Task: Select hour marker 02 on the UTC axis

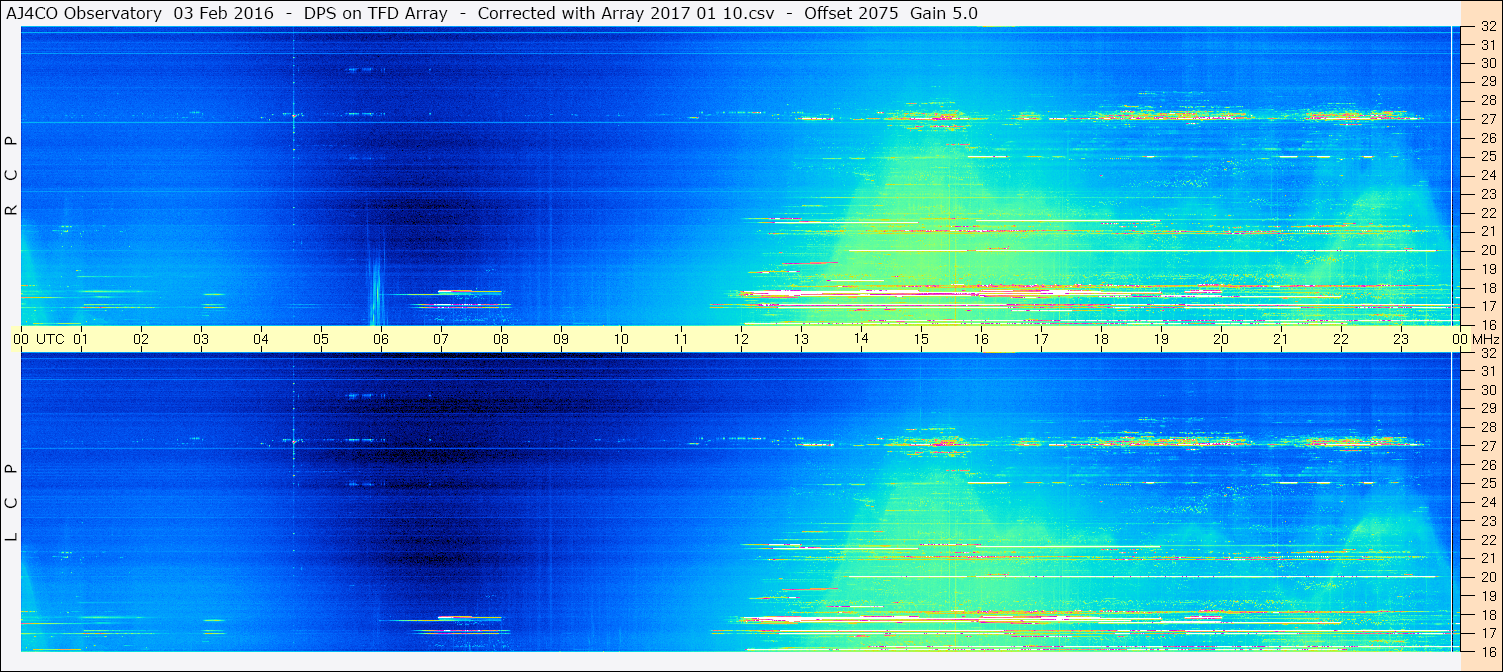Action: (141, 339)
